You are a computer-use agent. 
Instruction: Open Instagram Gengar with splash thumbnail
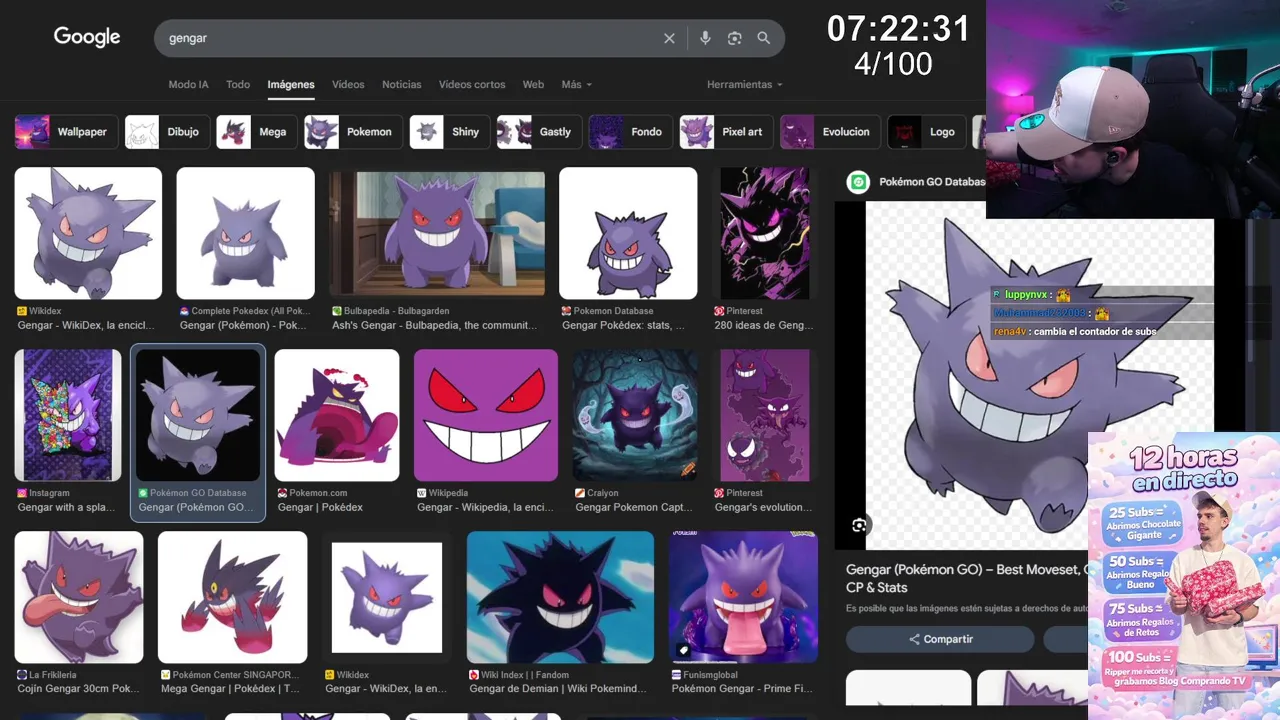pos(68,415)
